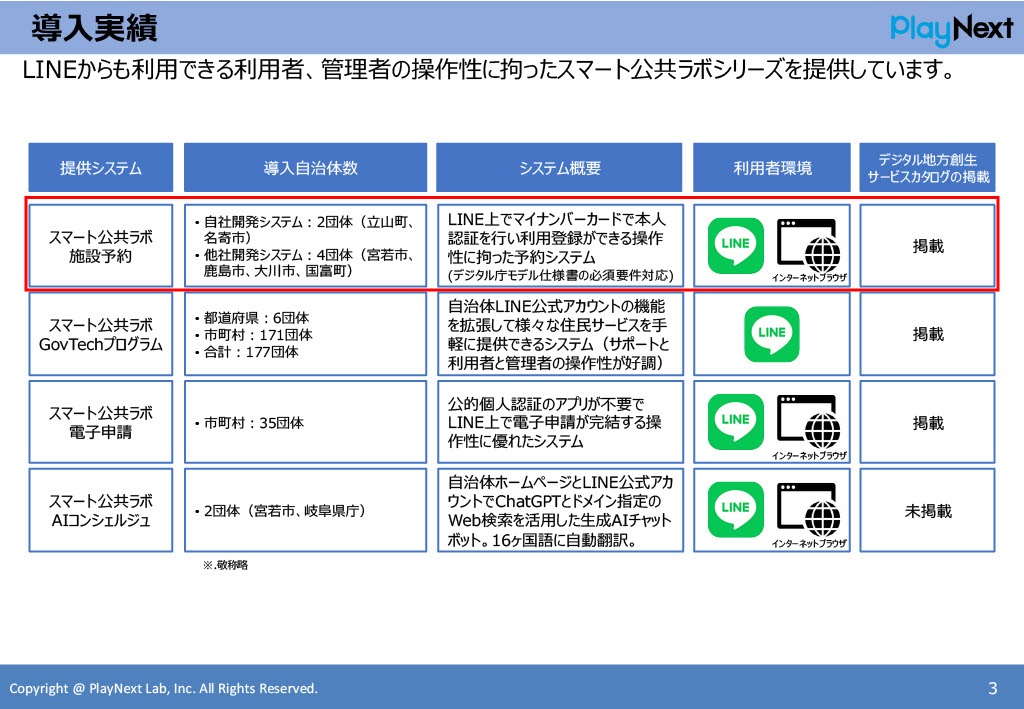Toggle the 掲載 status for GovTechプログラム
The image size is (1024, 709).
tap(927, 332)
